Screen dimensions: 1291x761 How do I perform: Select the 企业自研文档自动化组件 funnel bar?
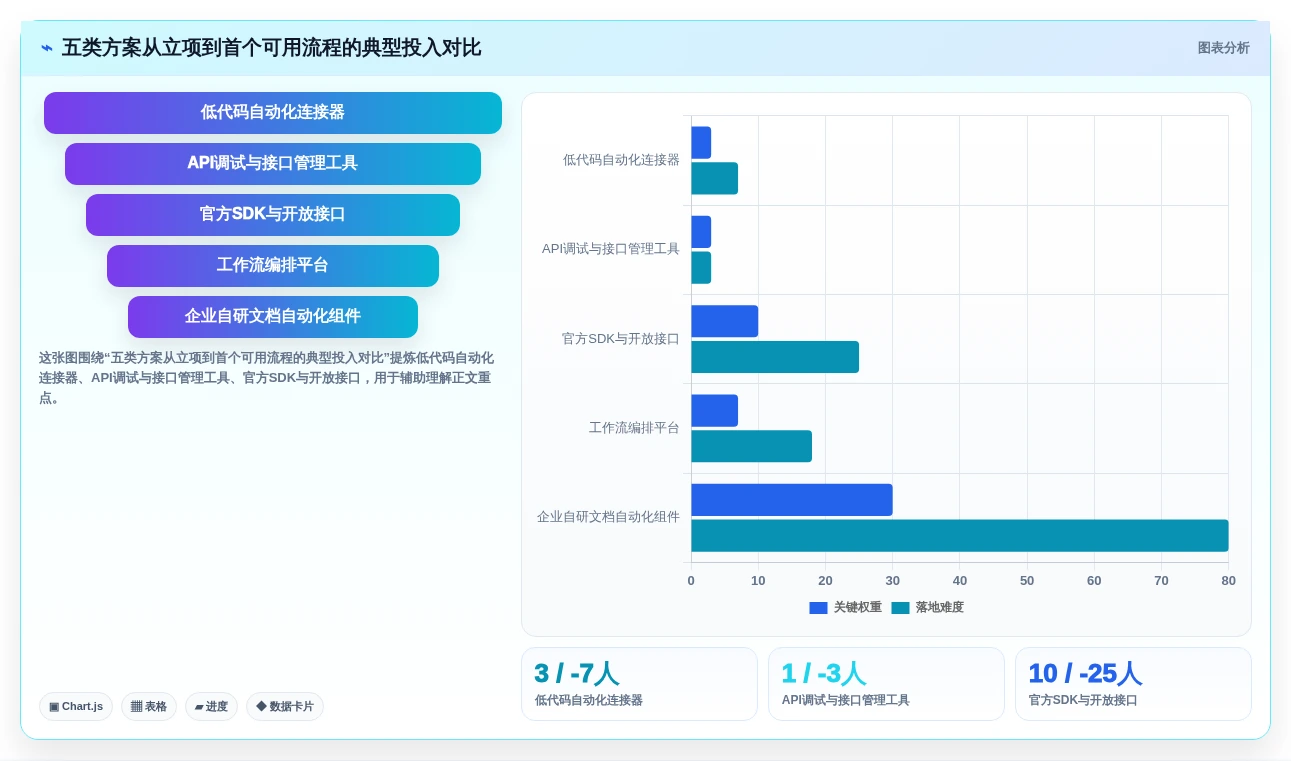click(x=273, y=317)
